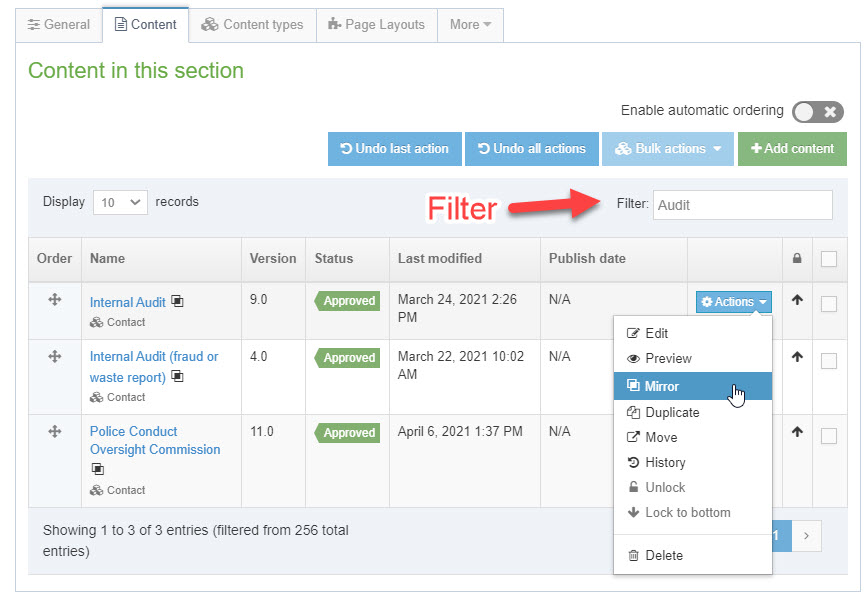
Task: Choose Unlock in the Actions menu
Action: pyautogui.click(x=693, y=488)
